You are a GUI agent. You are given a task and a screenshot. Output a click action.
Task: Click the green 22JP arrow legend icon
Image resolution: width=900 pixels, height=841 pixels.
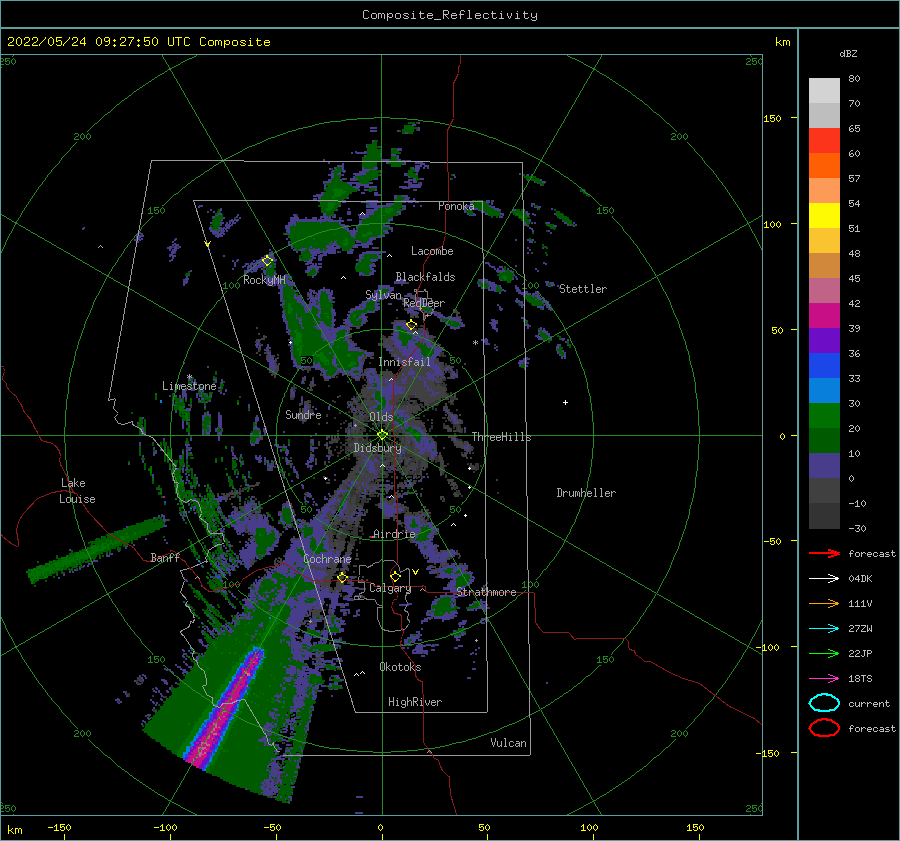tap(824, 653)
